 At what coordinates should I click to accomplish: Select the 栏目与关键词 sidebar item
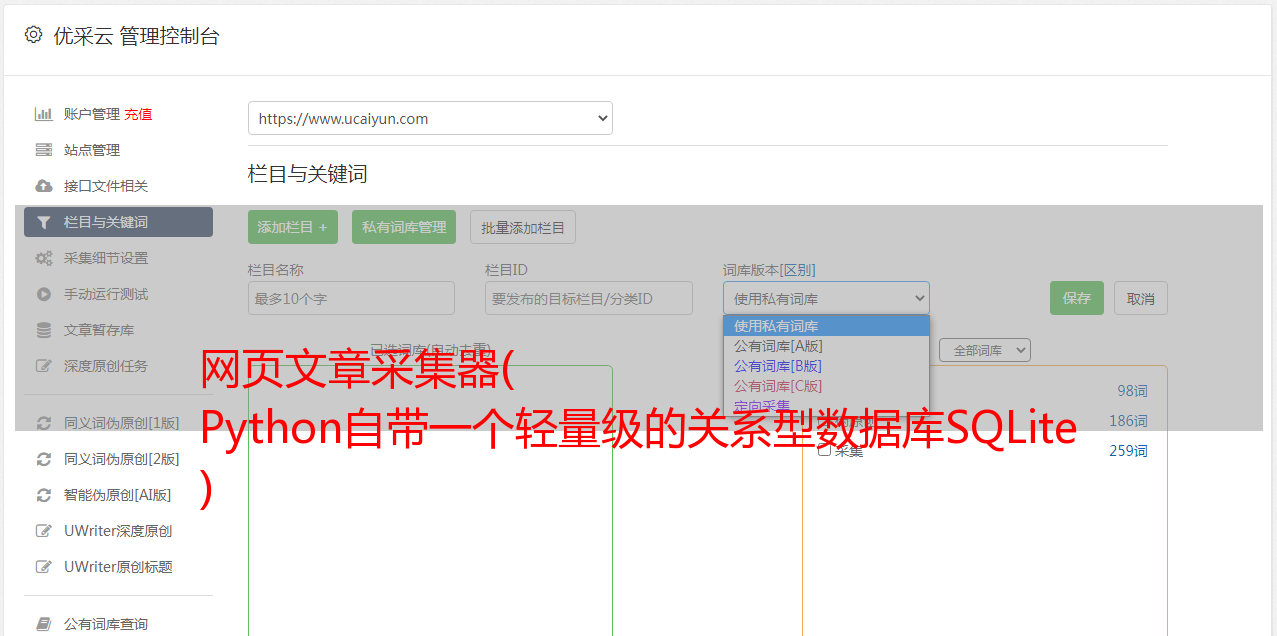pyautogui.click(x=118, y=222)
